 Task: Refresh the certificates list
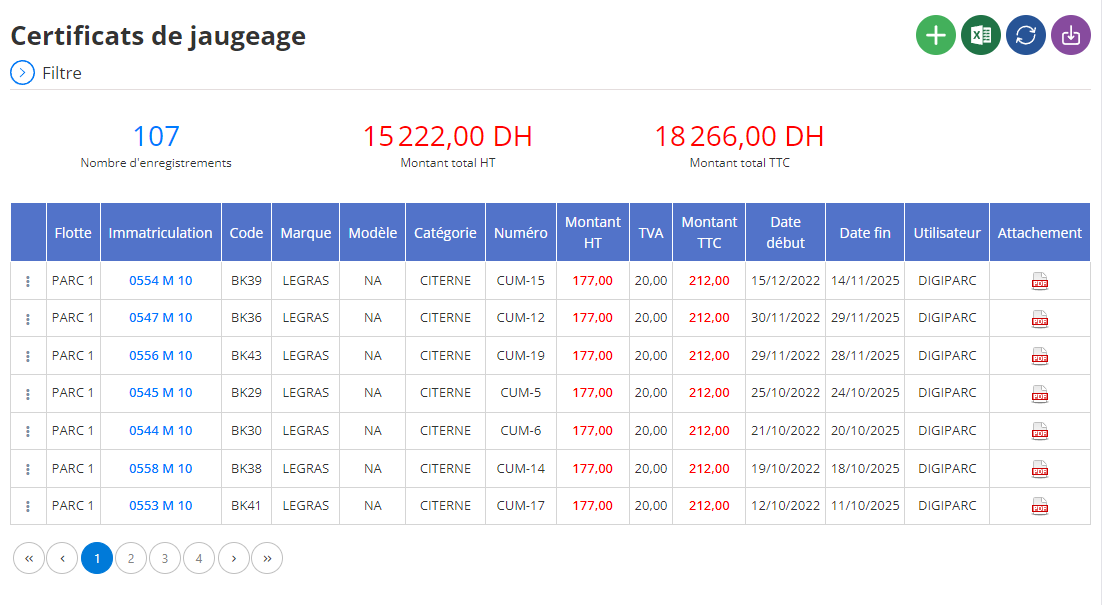(x=1025, y=35)
